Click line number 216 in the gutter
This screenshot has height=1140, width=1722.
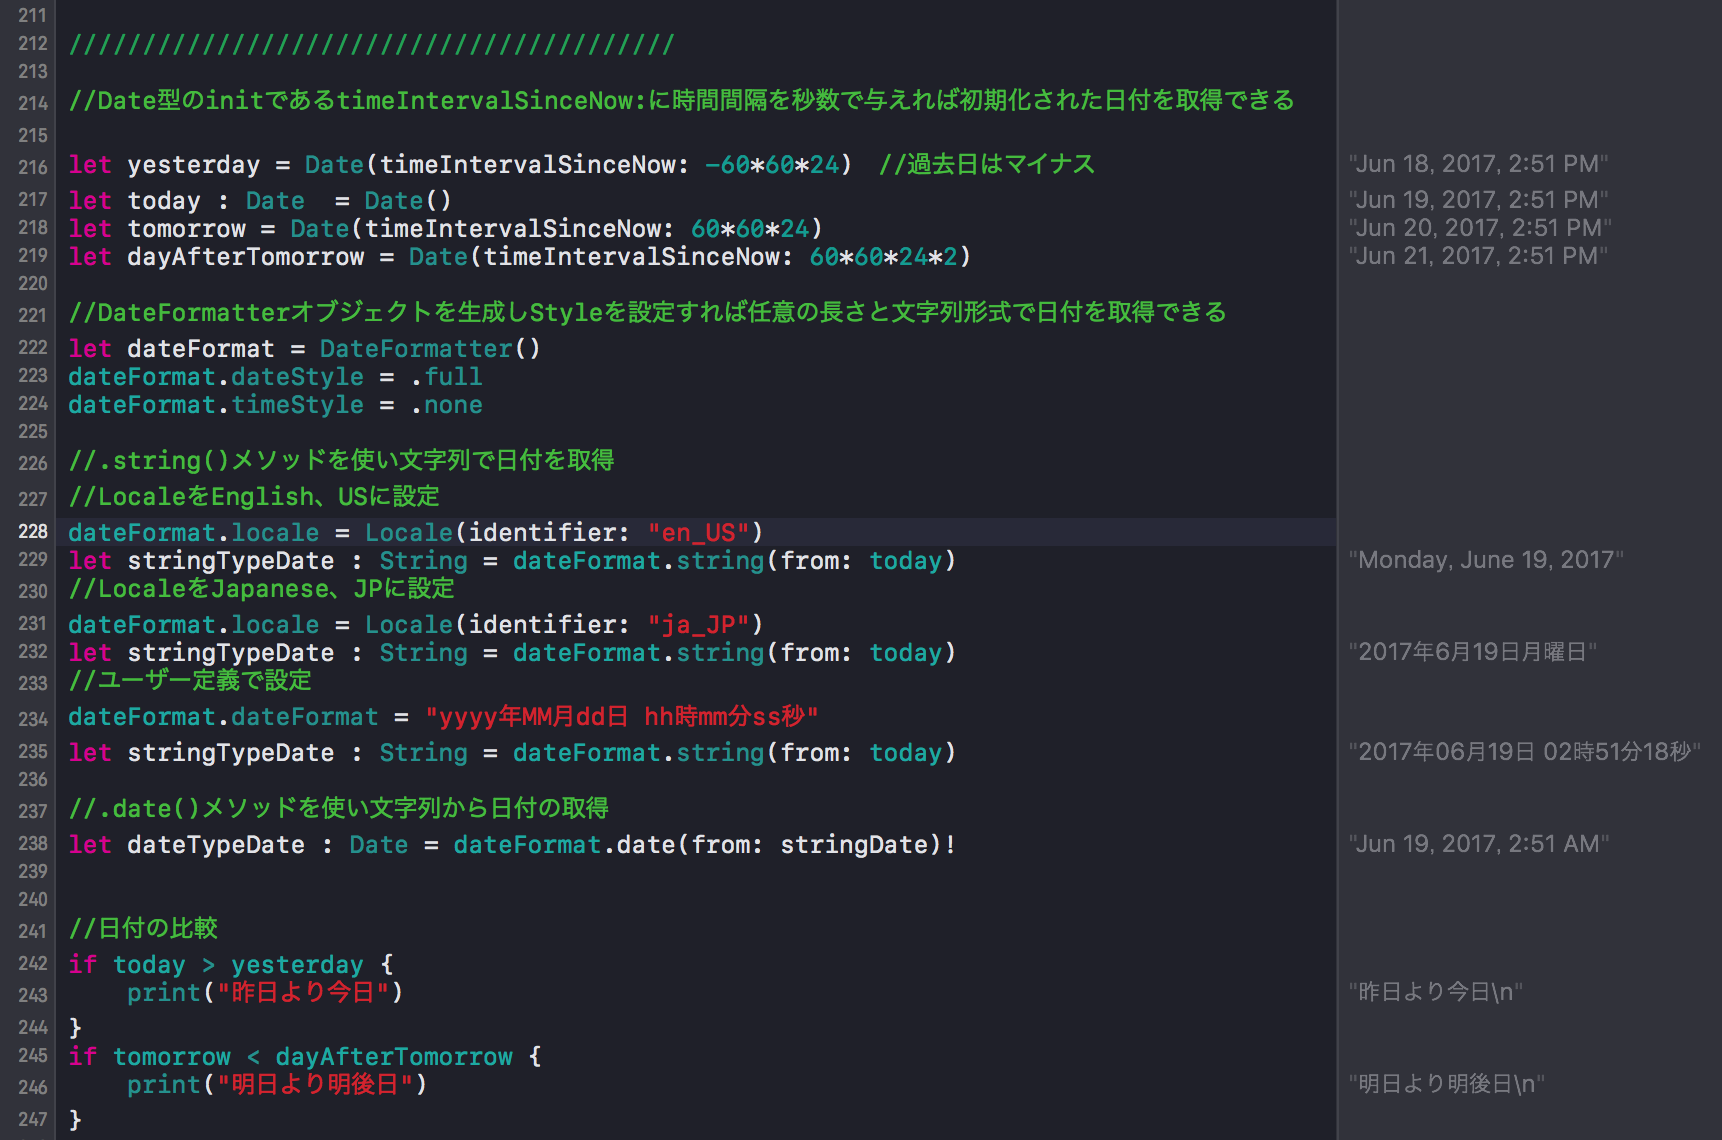(32, 167)
